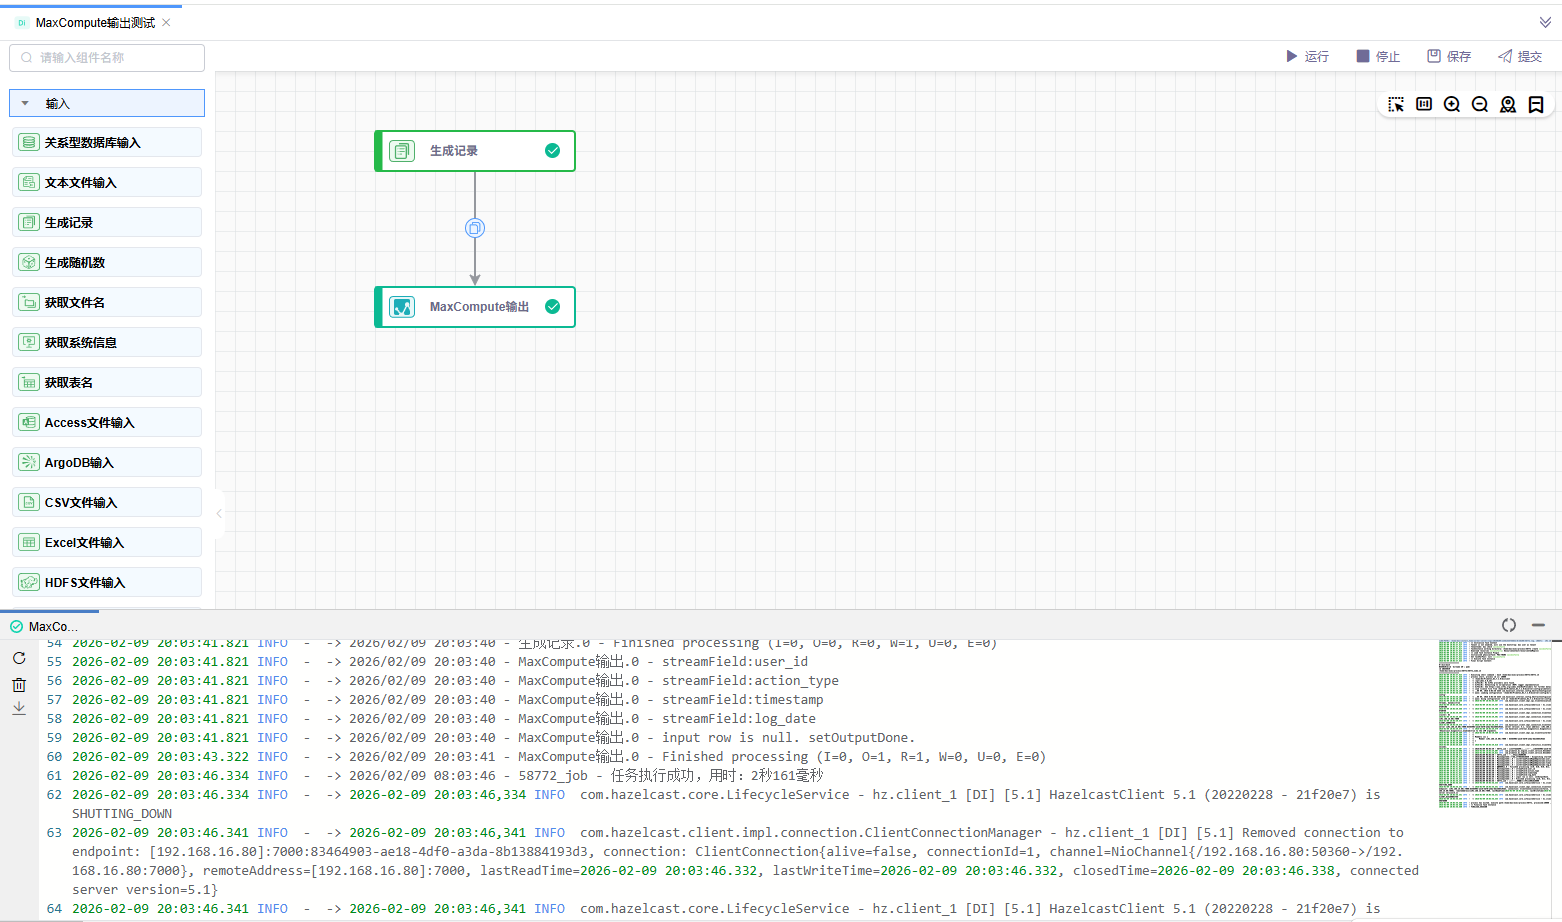Image resolution: width=1562 pixels, height=922 pixels.
Task: Click the locate position pin icon
Action: click(1508, 105)
